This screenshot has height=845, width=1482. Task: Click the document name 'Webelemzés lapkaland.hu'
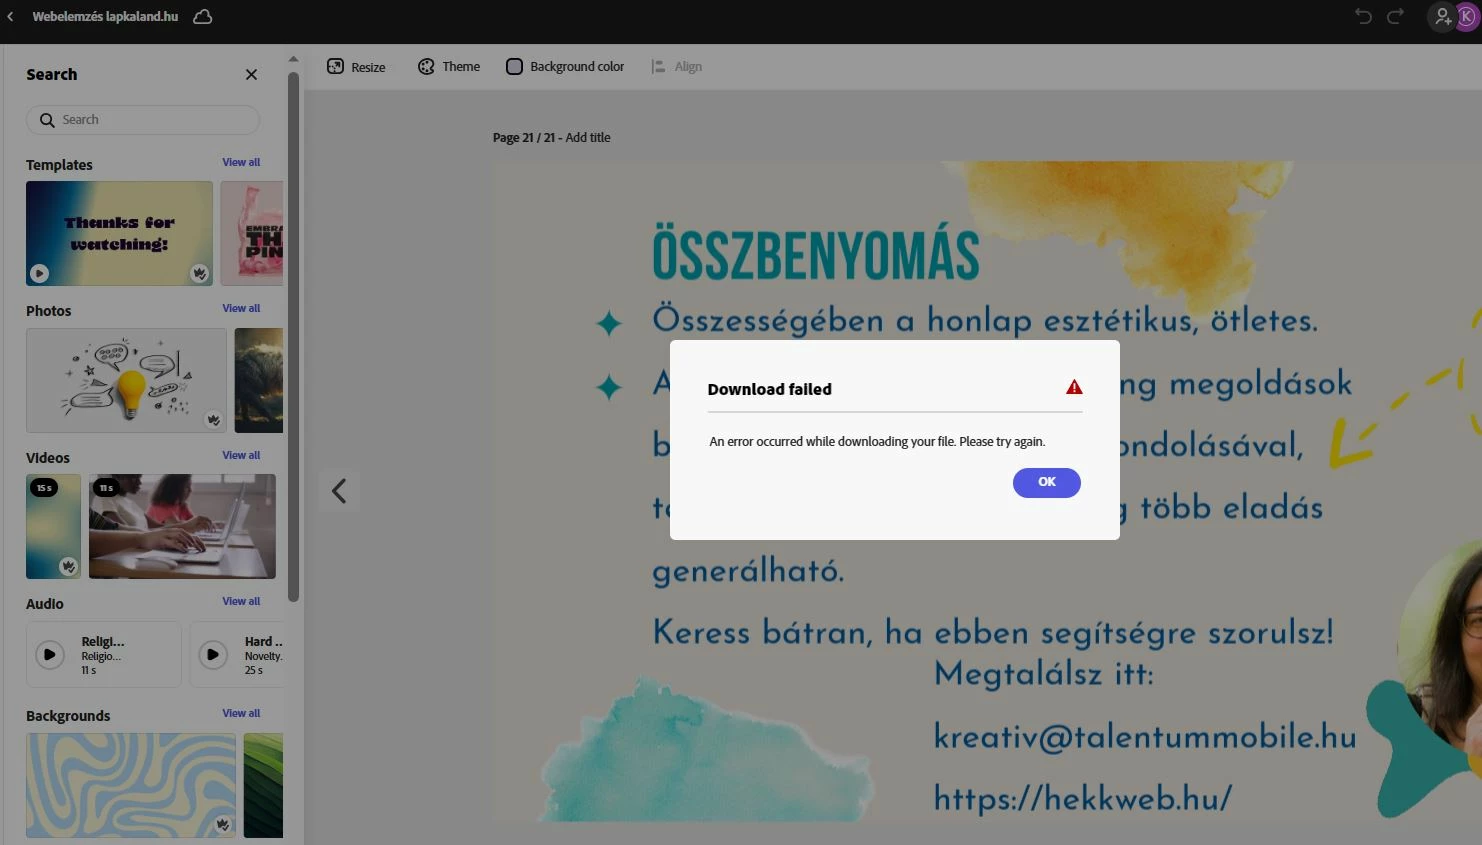(105, 16)
